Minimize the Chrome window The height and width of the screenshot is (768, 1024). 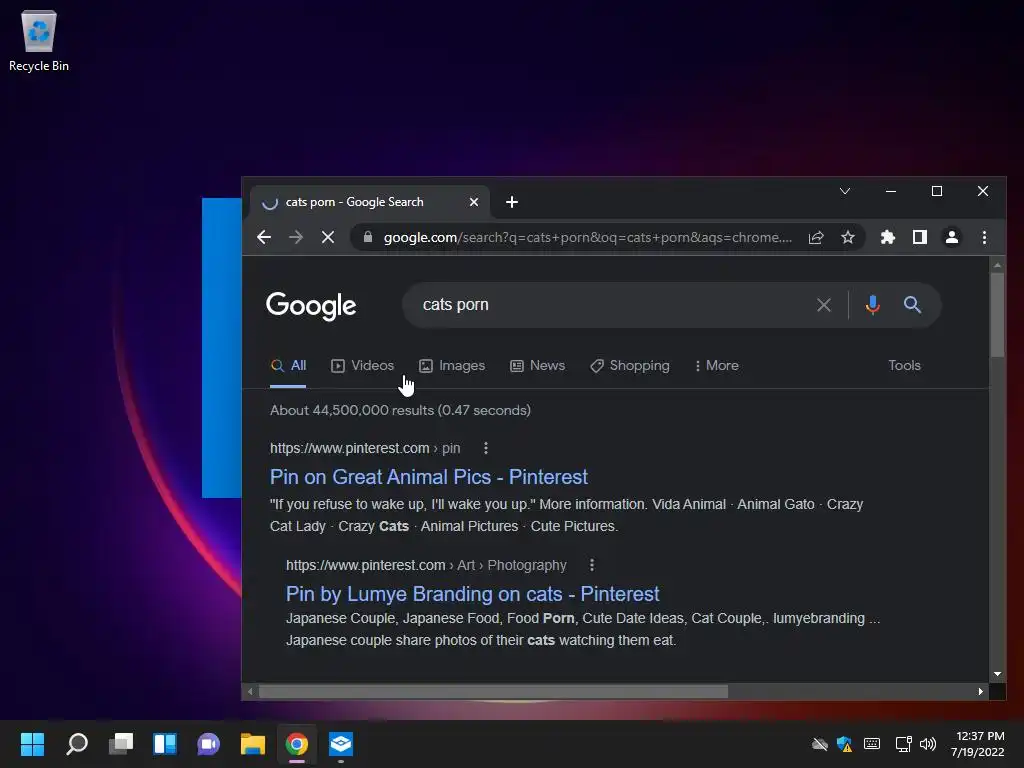tap(891, 191)
